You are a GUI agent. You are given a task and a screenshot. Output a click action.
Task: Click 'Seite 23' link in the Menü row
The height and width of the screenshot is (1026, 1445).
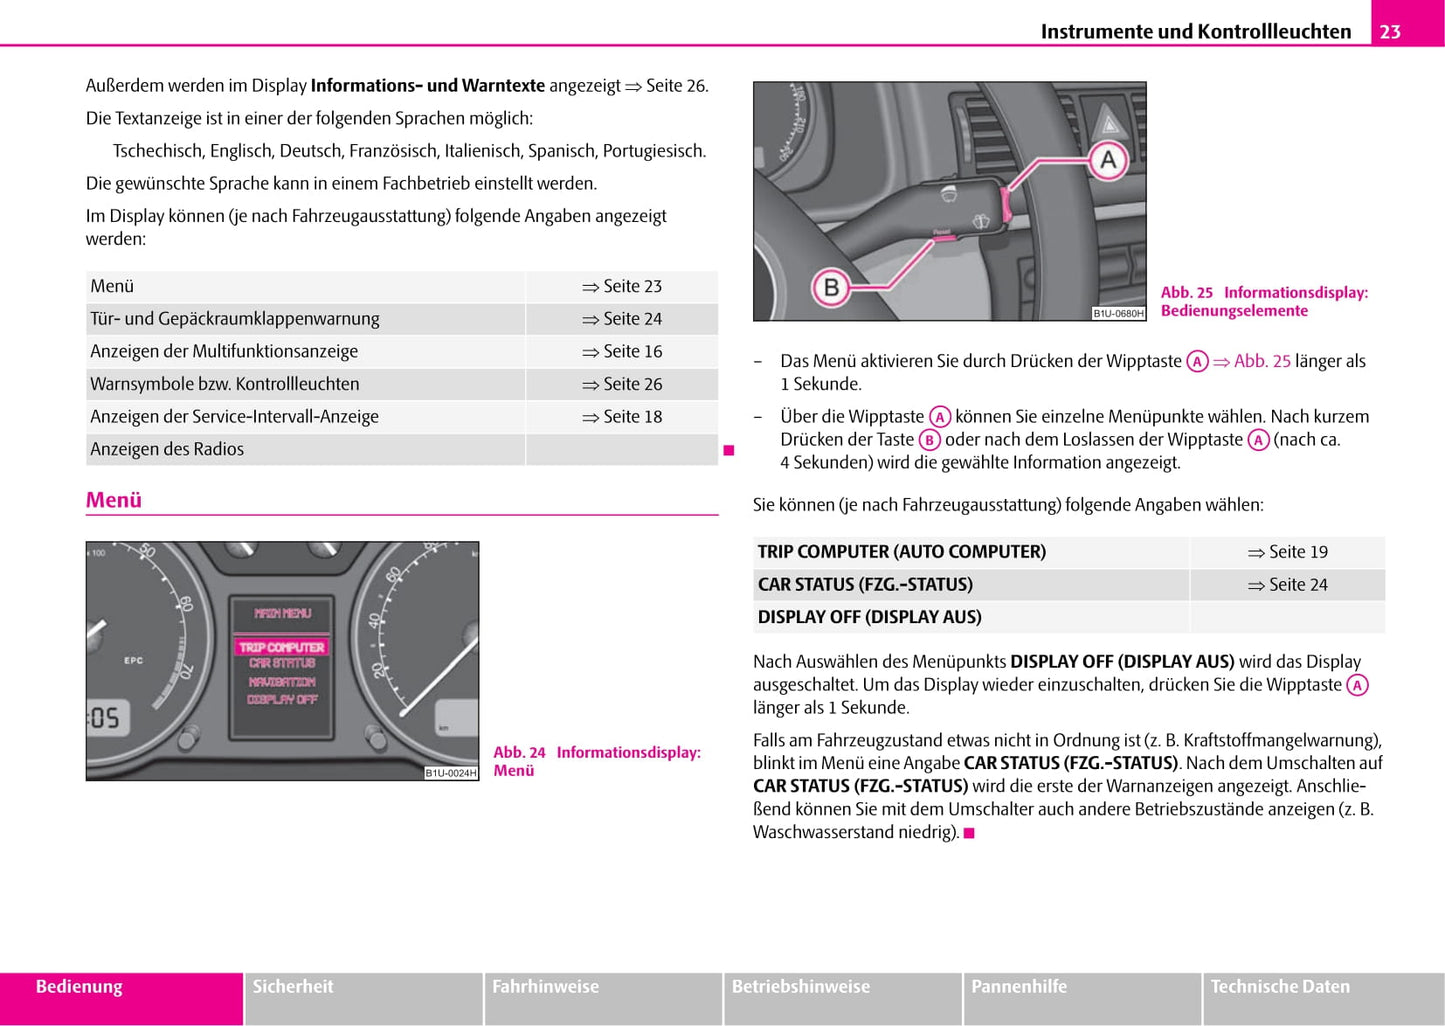(622, 286)
